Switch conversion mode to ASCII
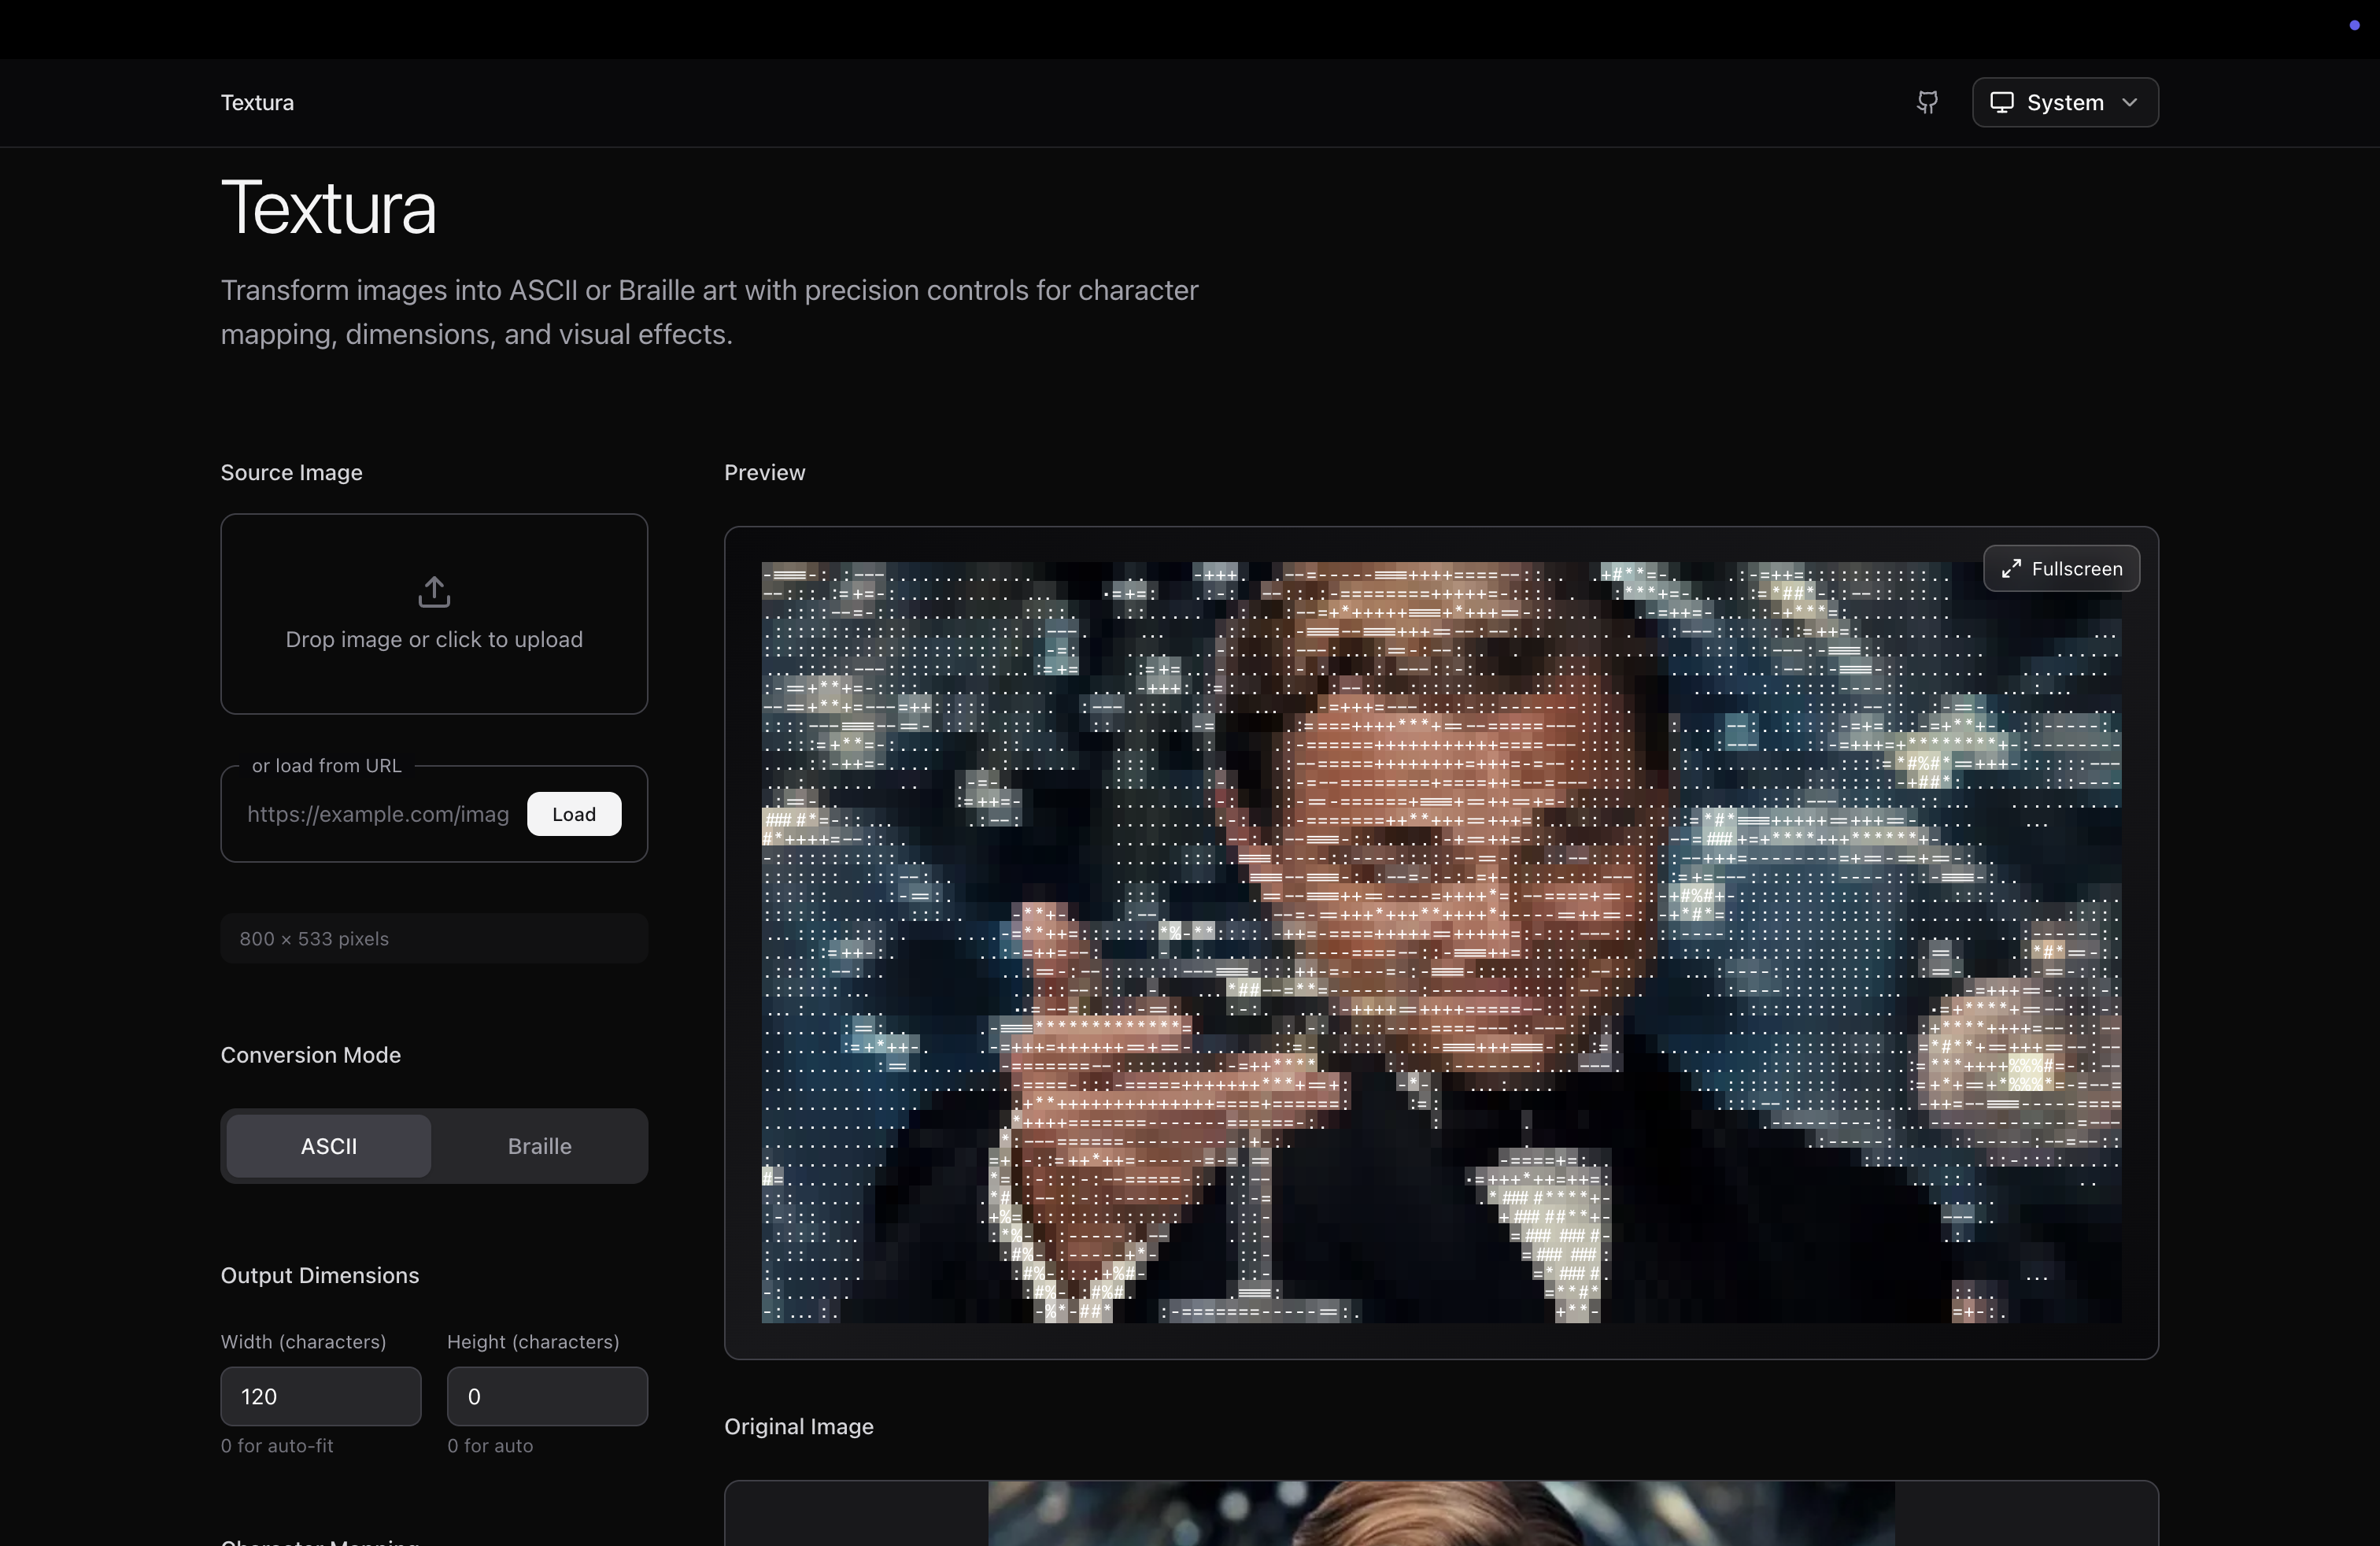The height and width of the screenshot is (1546, 2380). click(328, 1146)
